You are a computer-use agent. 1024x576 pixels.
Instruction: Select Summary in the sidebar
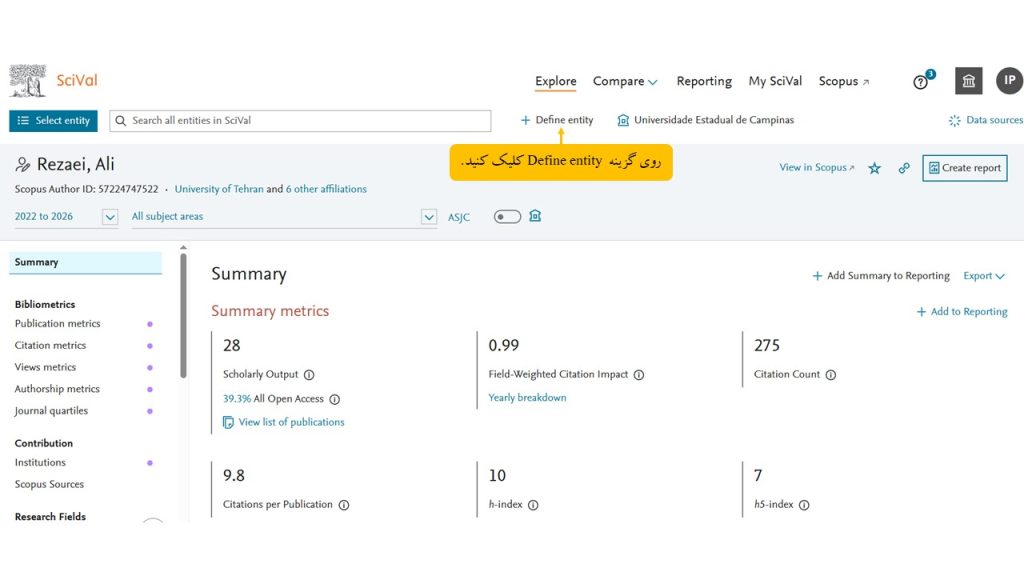pyautogui.click(x=86, y=263)
